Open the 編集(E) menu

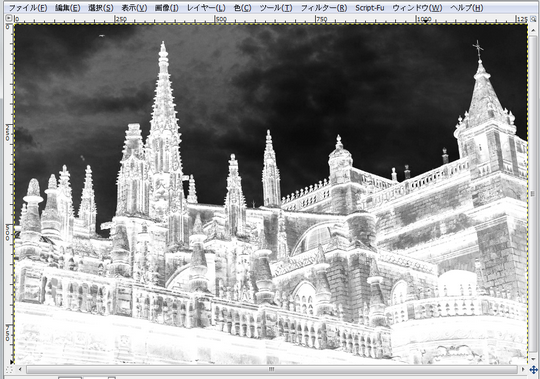tap(68, 8)
